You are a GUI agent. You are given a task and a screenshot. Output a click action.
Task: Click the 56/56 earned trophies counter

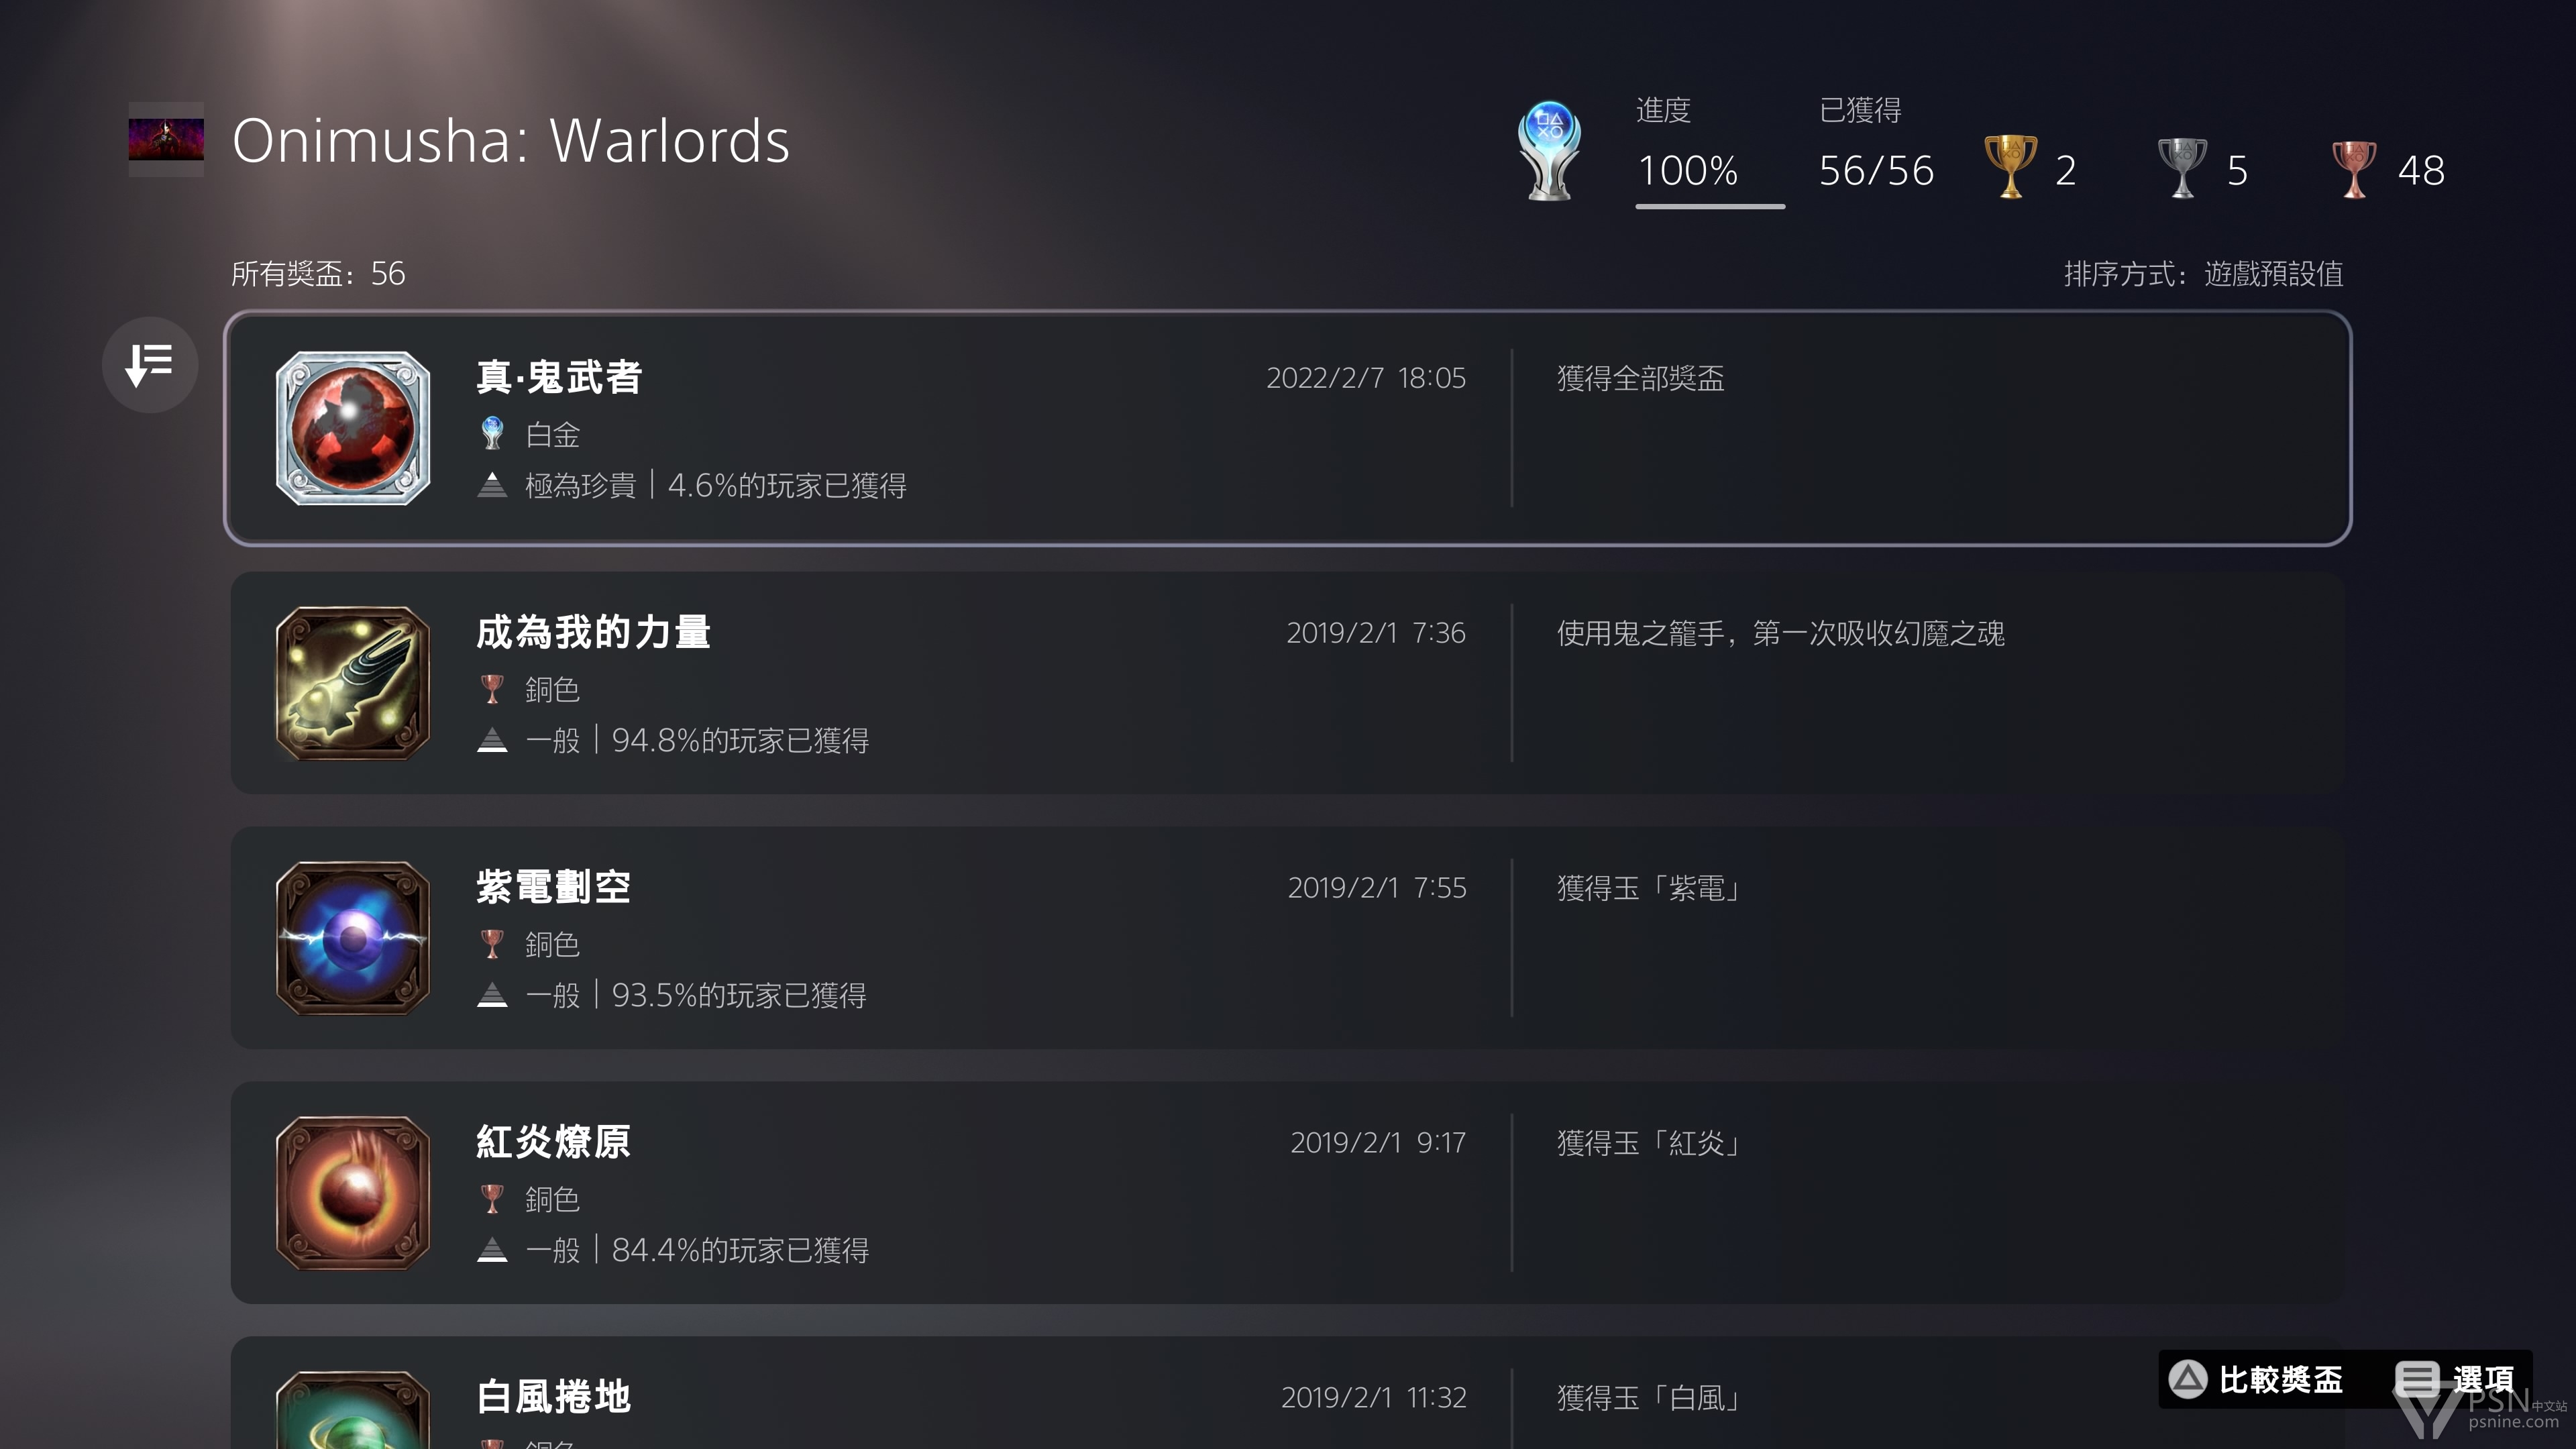1876,170
